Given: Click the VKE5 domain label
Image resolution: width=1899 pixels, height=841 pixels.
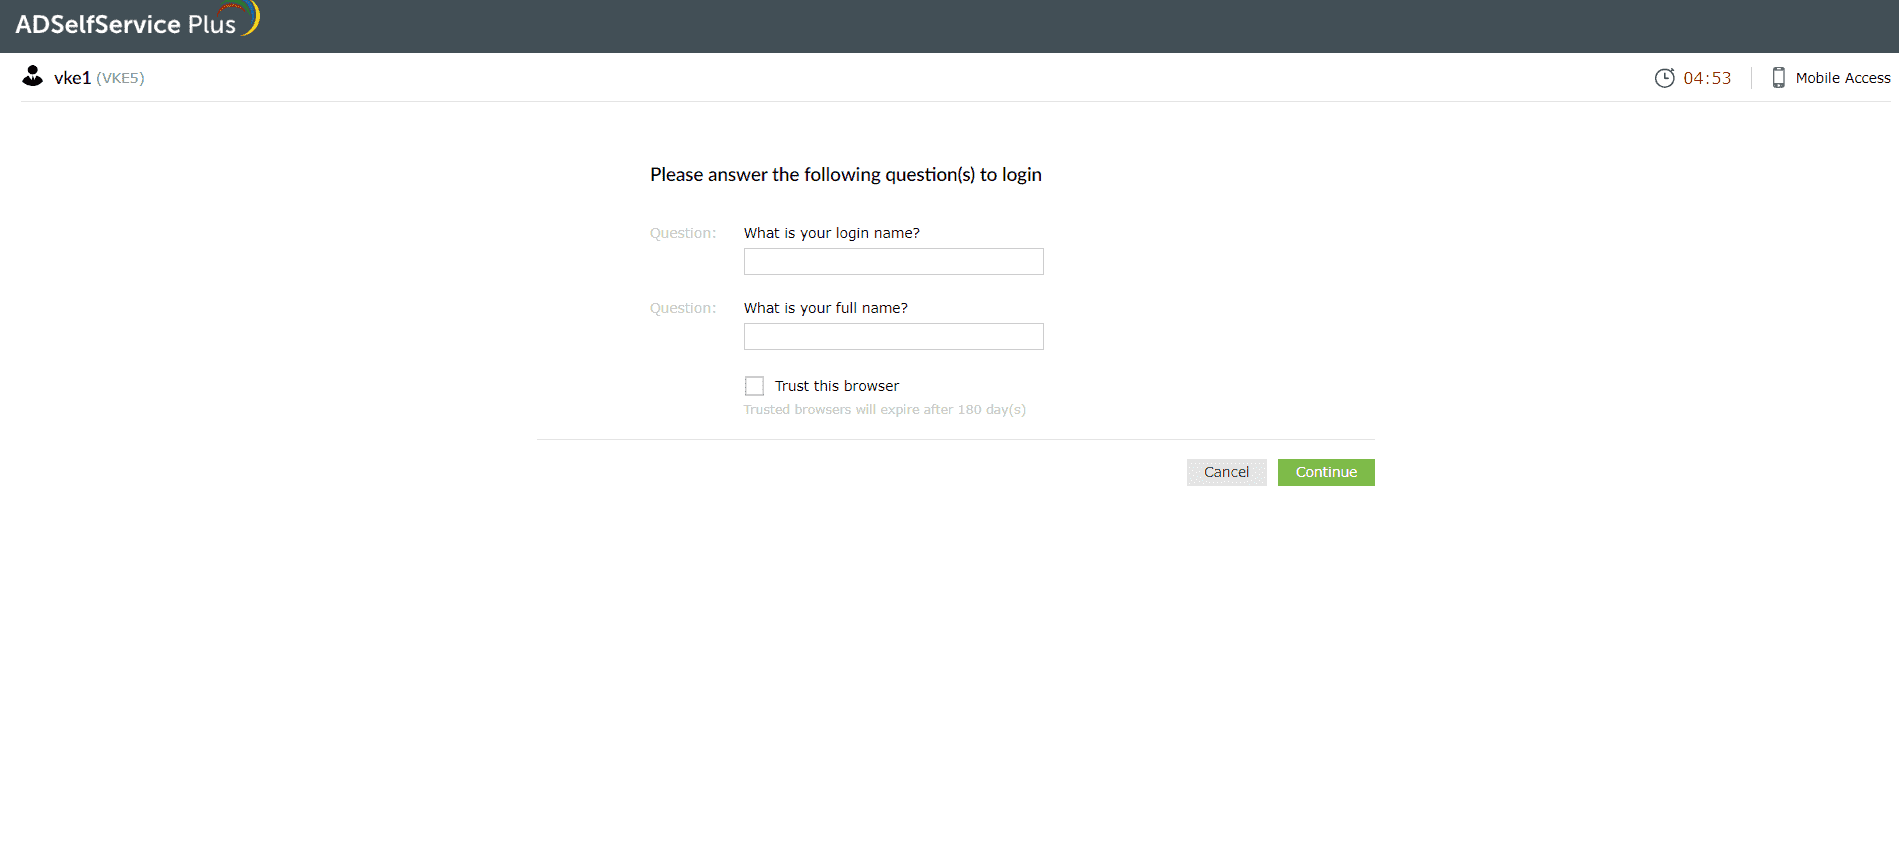Looking at the screenshot, I should click(x=120, y=78).
